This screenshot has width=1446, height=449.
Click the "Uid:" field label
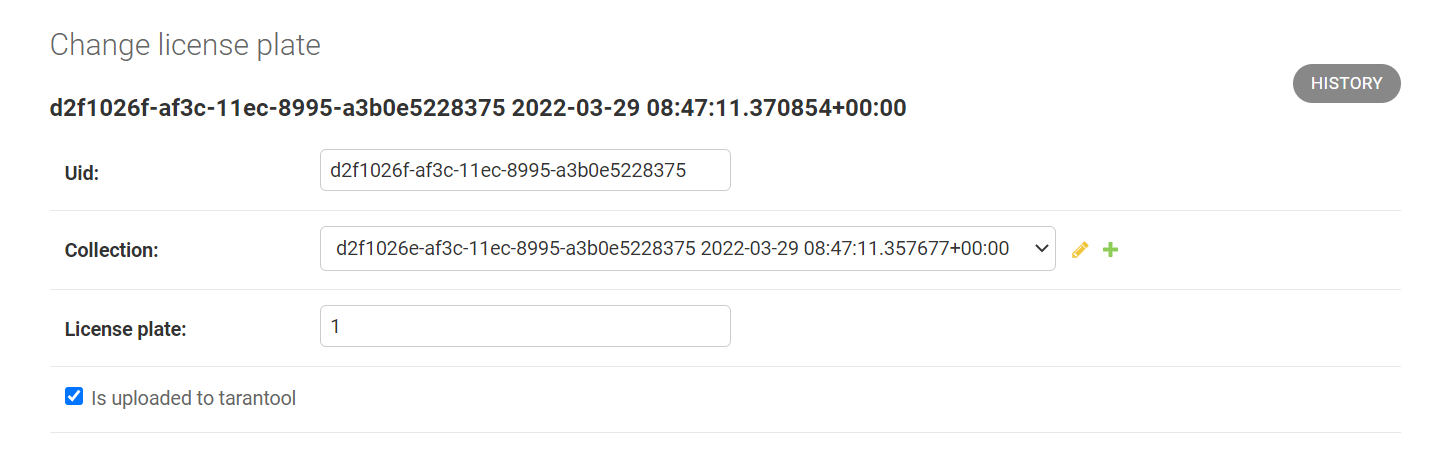82,172
